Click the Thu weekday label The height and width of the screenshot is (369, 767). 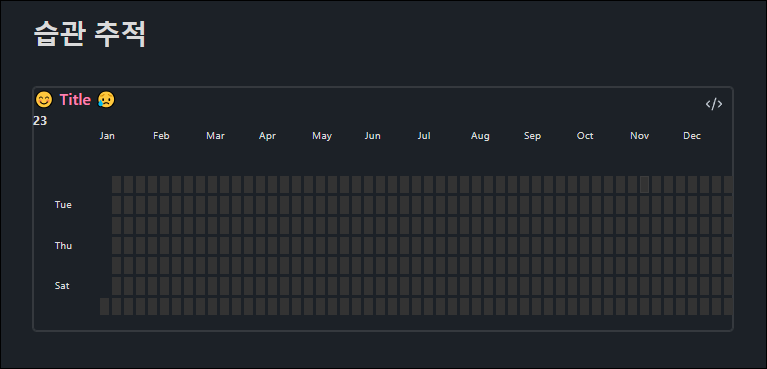63,246
